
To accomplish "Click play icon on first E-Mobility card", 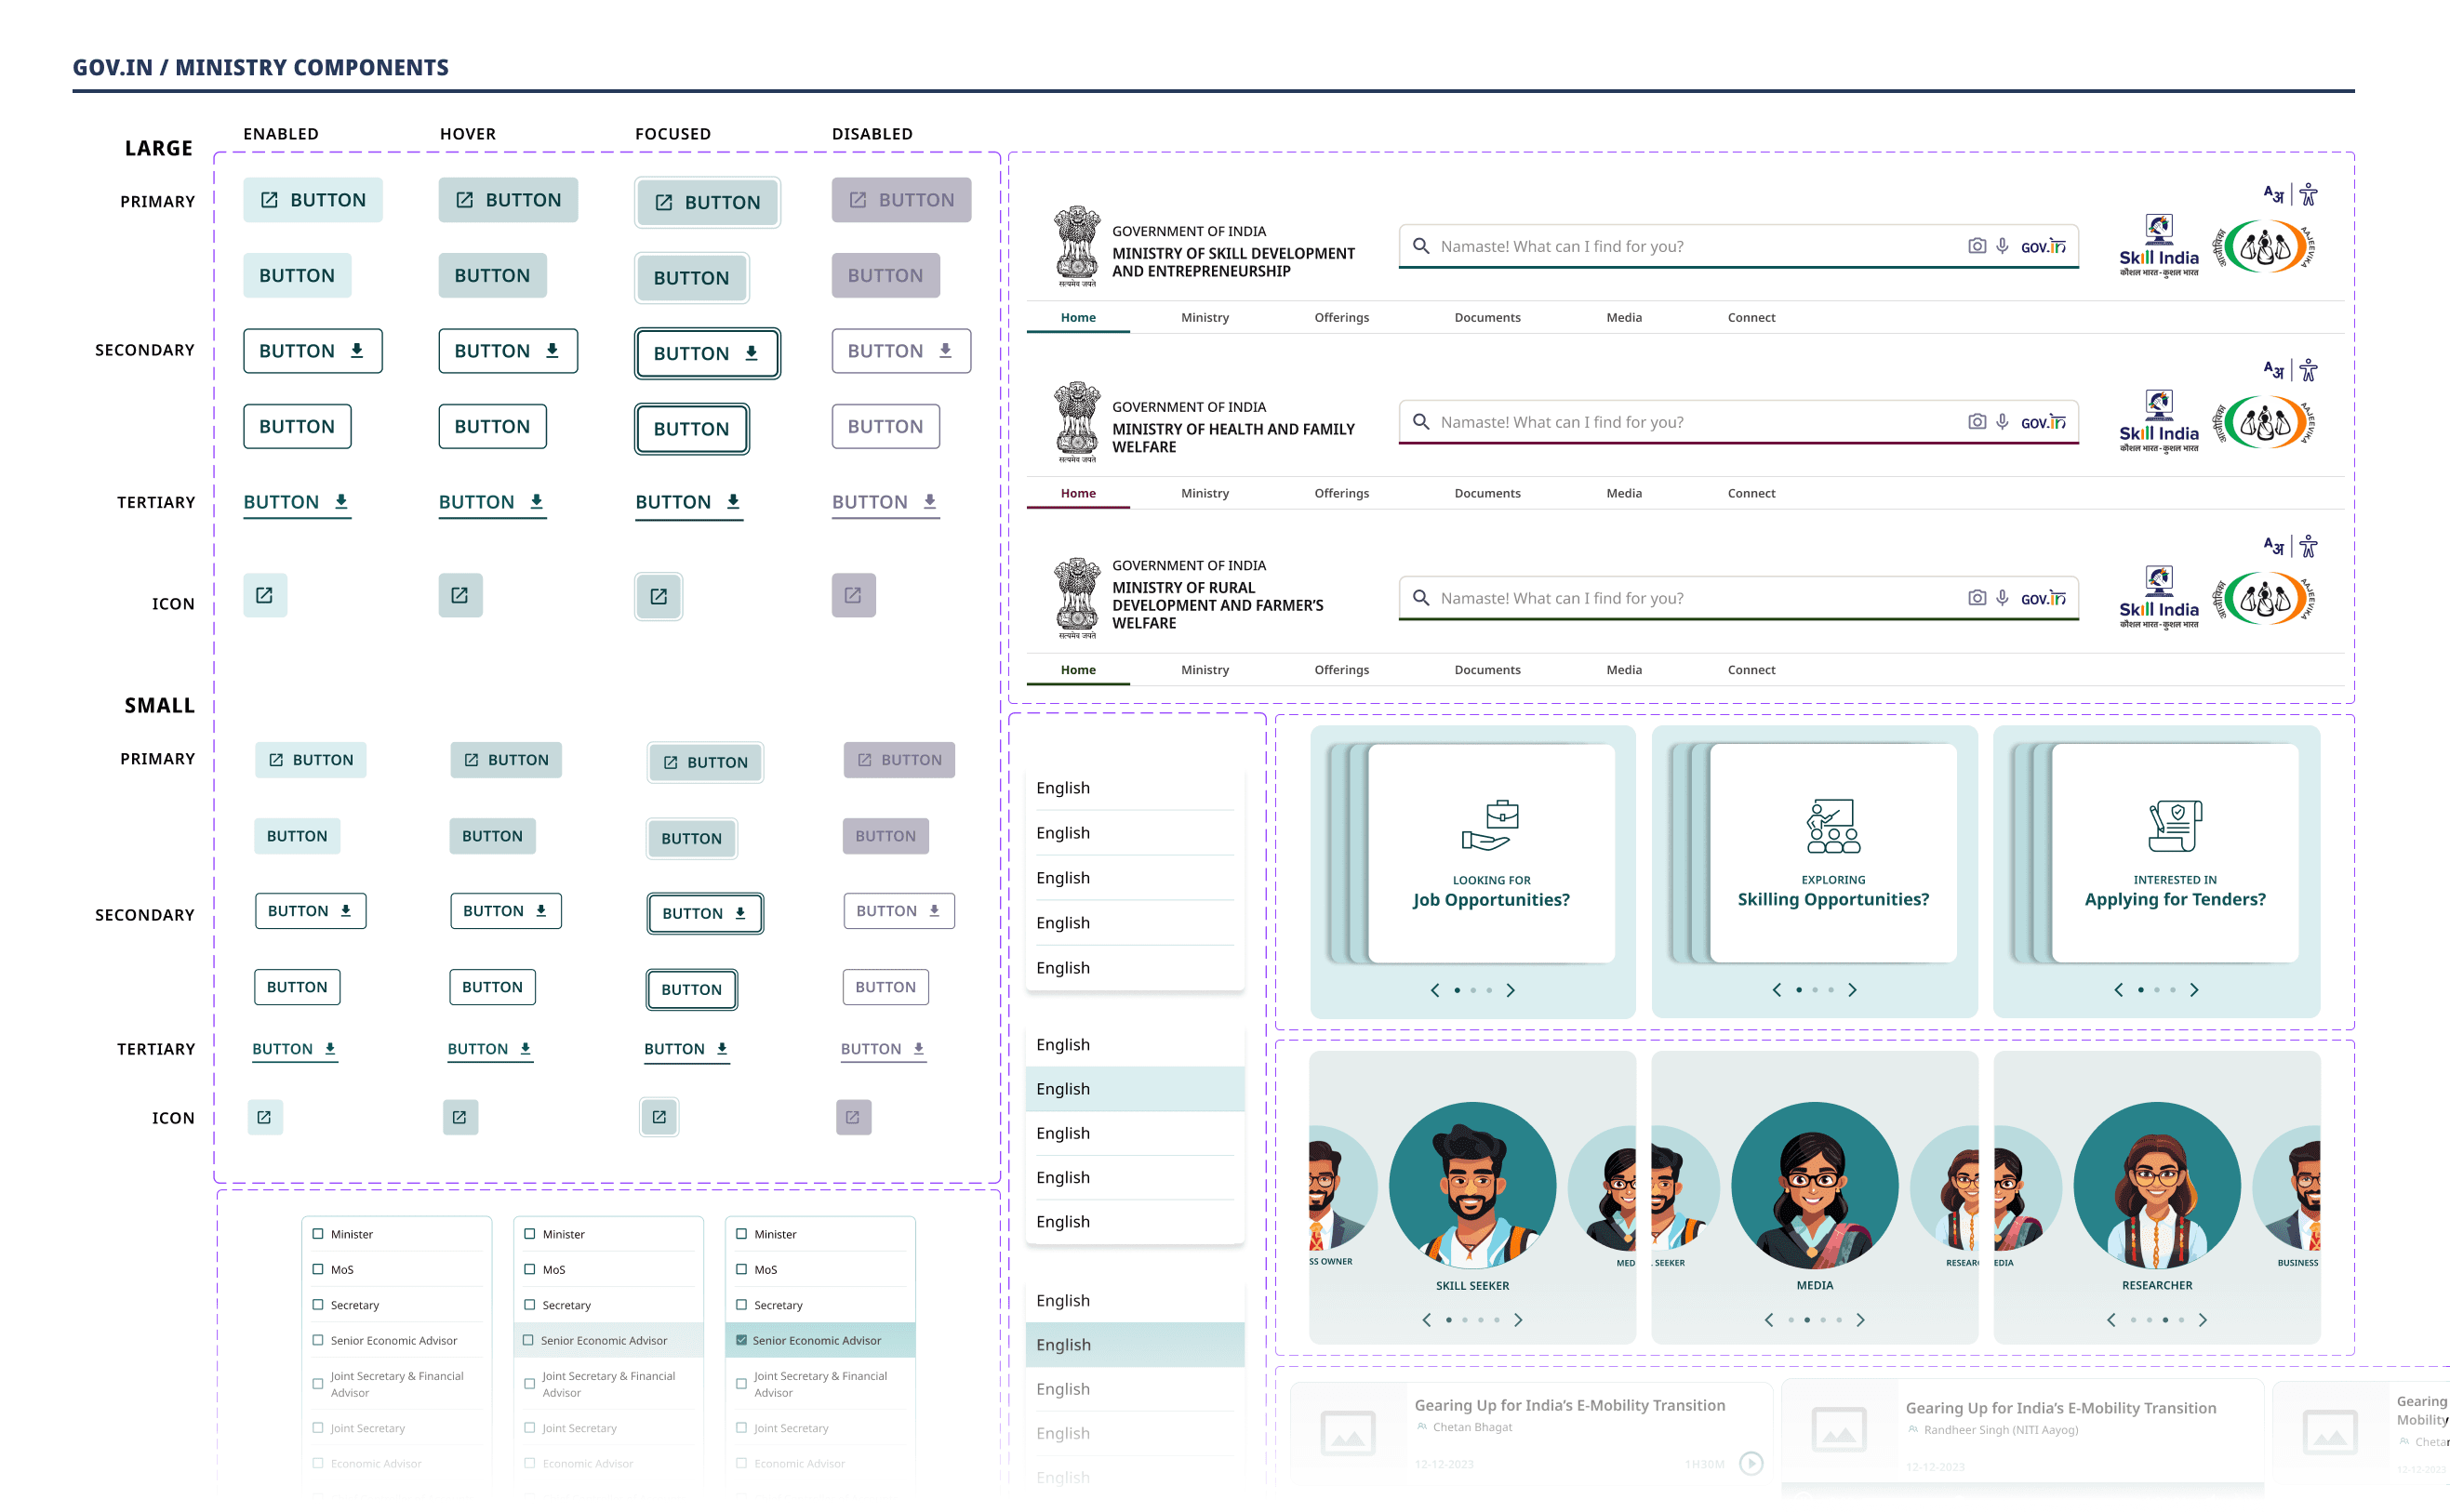I will pyautogui.click(x=1750, y=1463).
